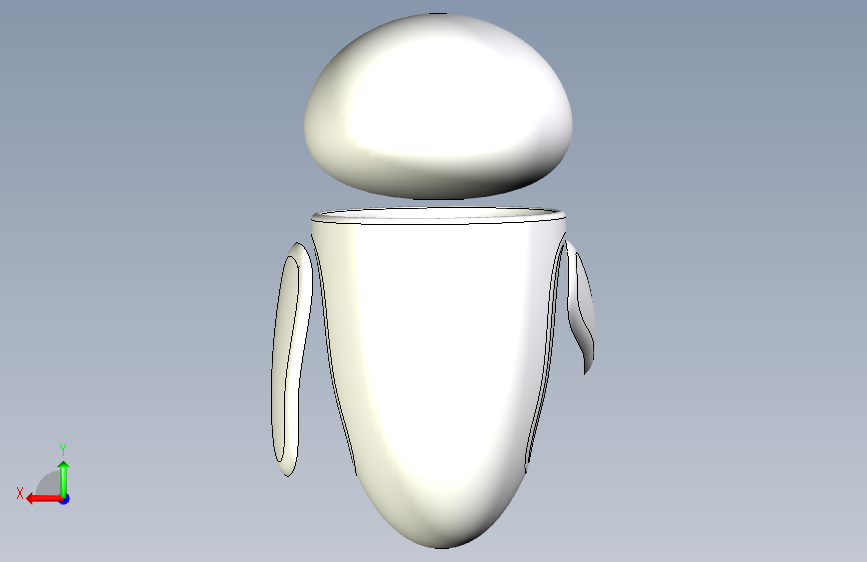Click the blue Z axis origin dot
The width and height of the screenshot is (867, 562).
tap(65, 499)
